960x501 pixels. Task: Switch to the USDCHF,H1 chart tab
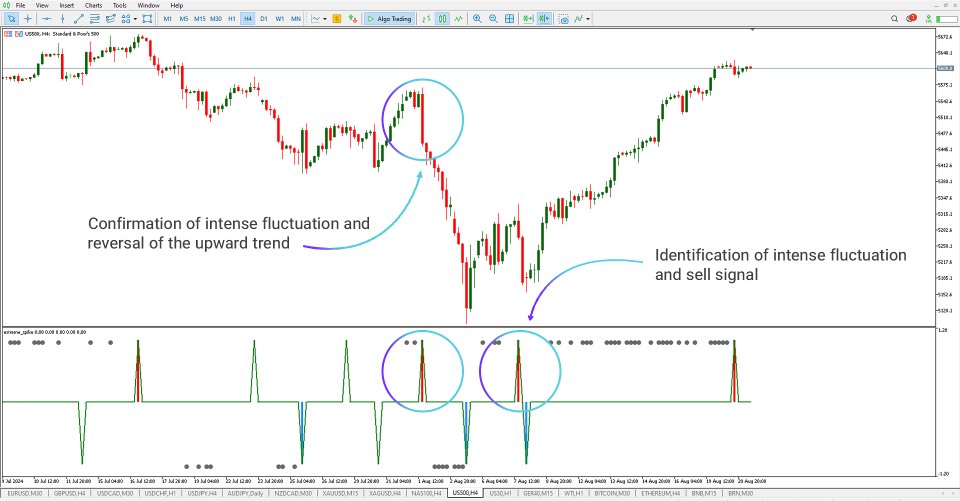coord(160,493)
